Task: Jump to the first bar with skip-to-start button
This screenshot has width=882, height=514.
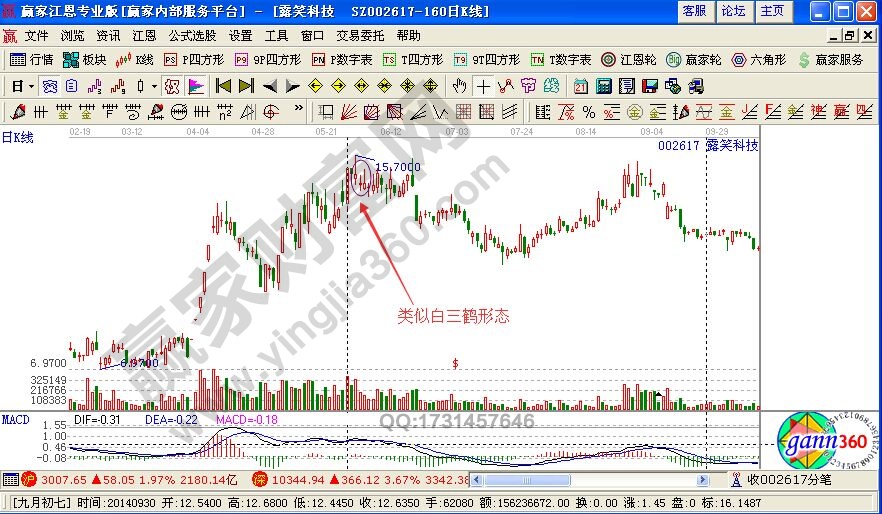Action: 222,85
